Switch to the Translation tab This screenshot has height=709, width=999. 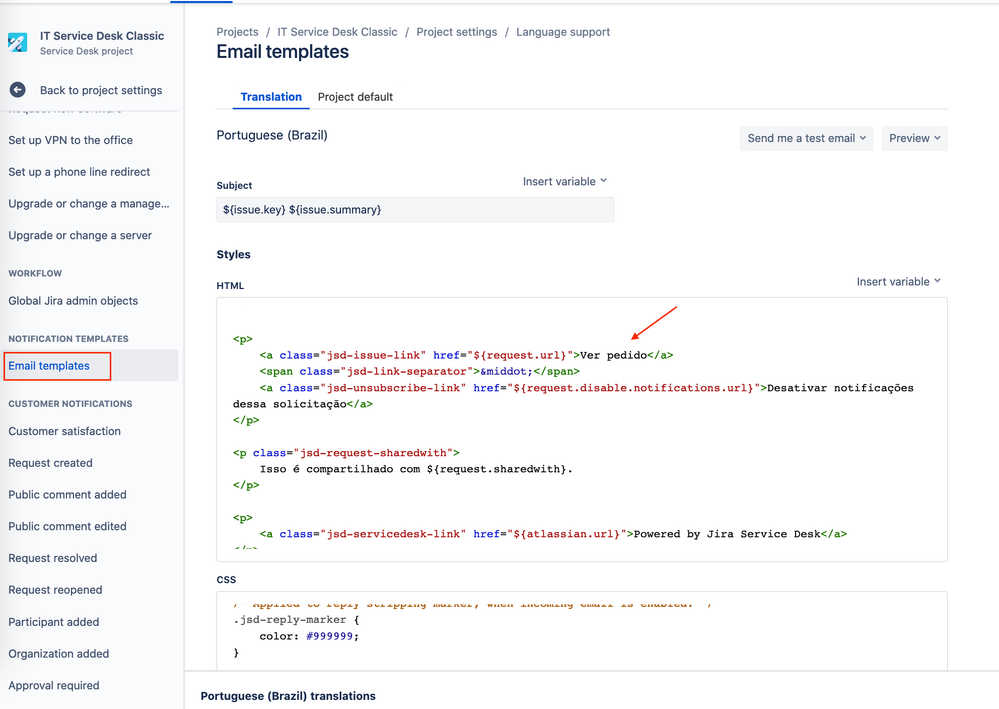coord(271,97)
